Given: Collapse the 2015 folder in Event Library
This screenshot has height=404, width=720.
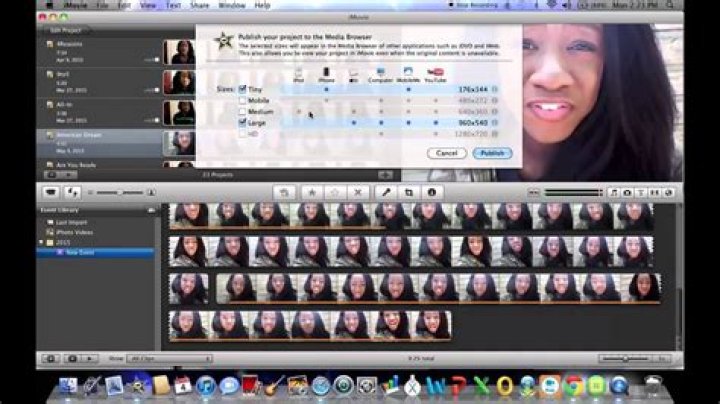Looking at the screenshot, I should 42,242.
